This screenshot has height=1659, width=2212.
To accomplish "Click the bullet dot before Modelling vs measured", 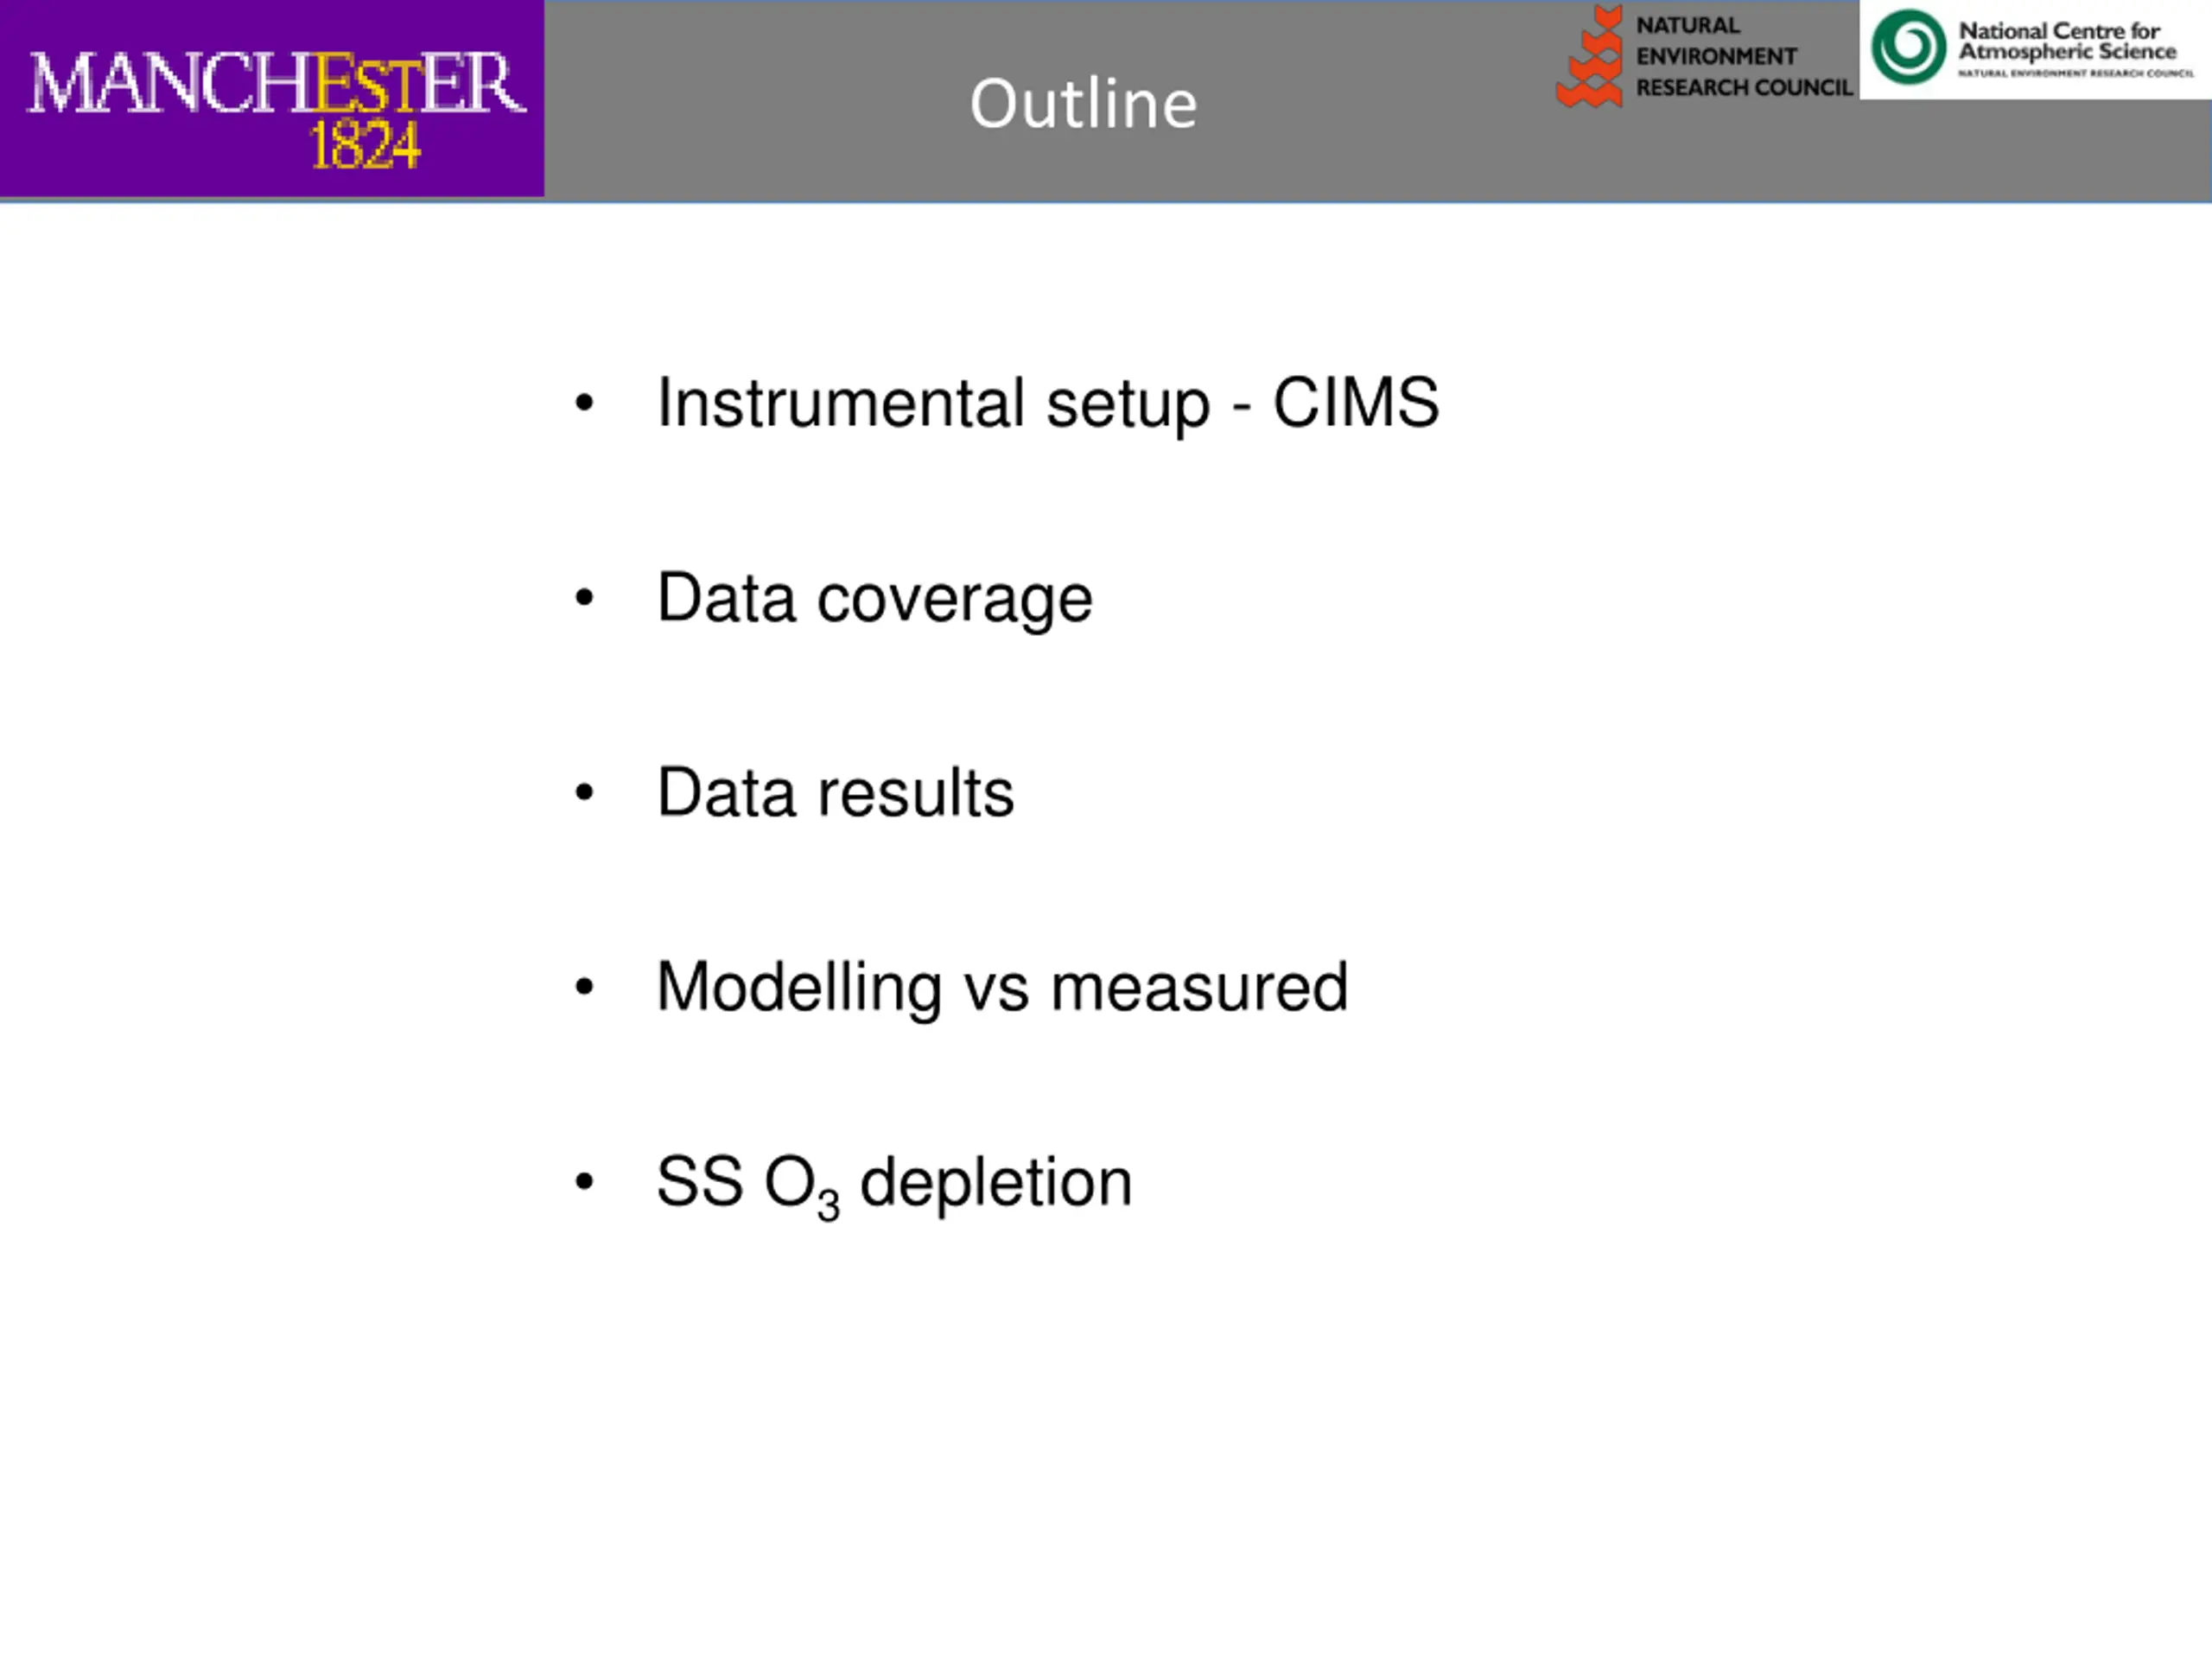I will tap(584, 988).
